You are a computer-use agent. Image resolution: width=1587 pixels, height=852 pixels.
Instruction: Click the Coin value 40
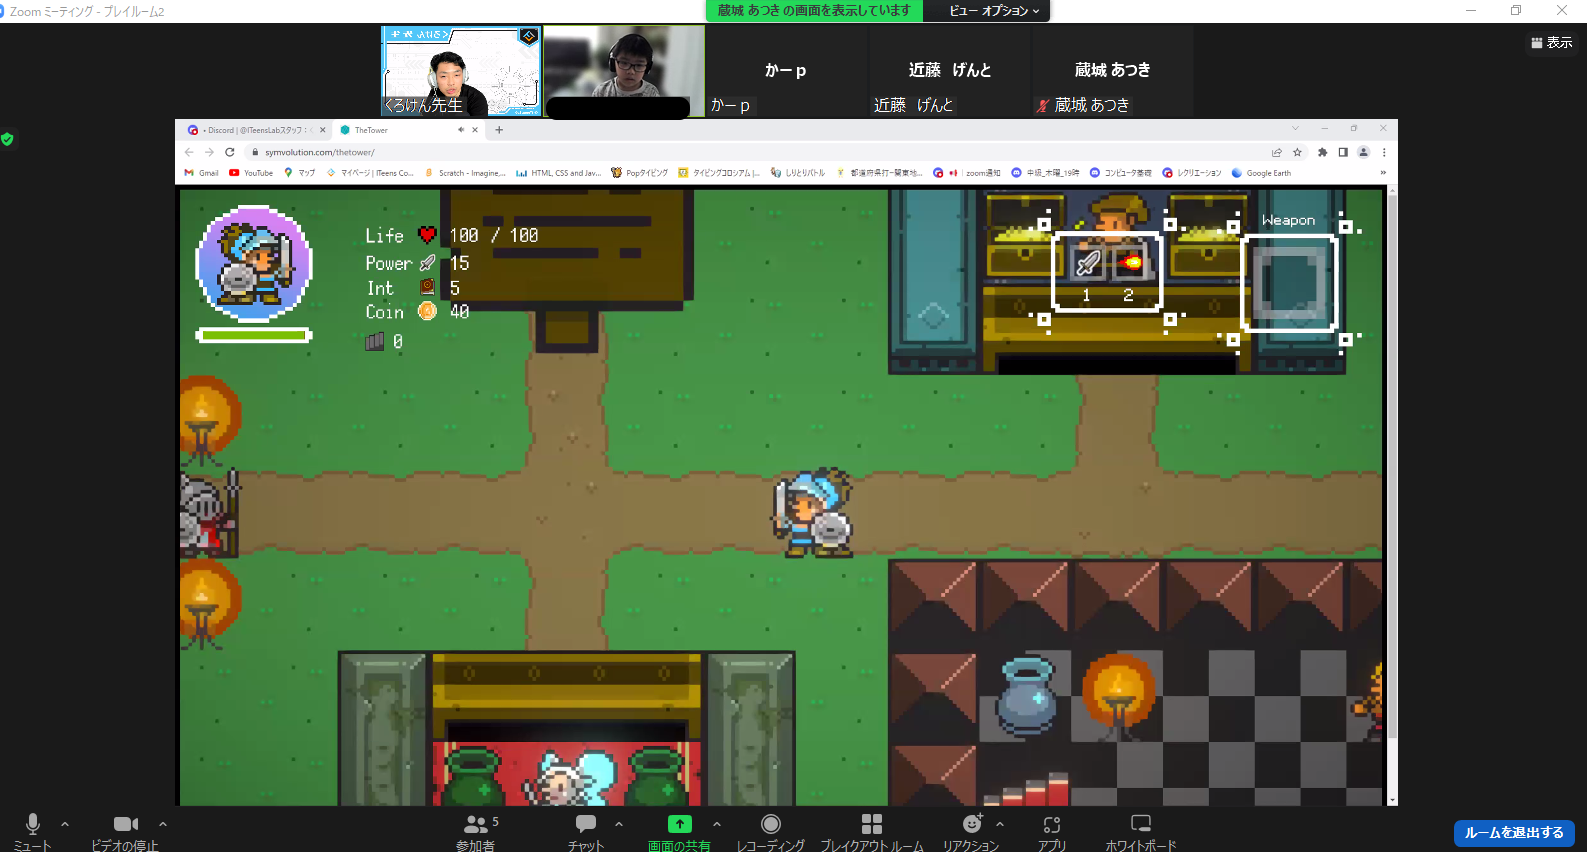pyautogui.click(x=459, y=312)
